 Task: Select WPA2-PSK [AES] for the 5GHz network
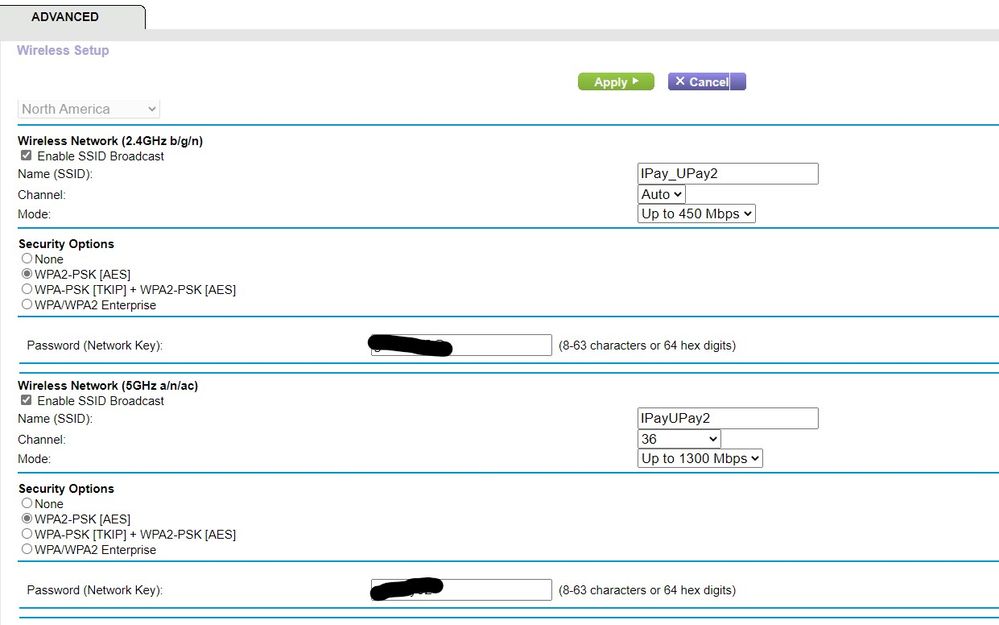(27, 519)
